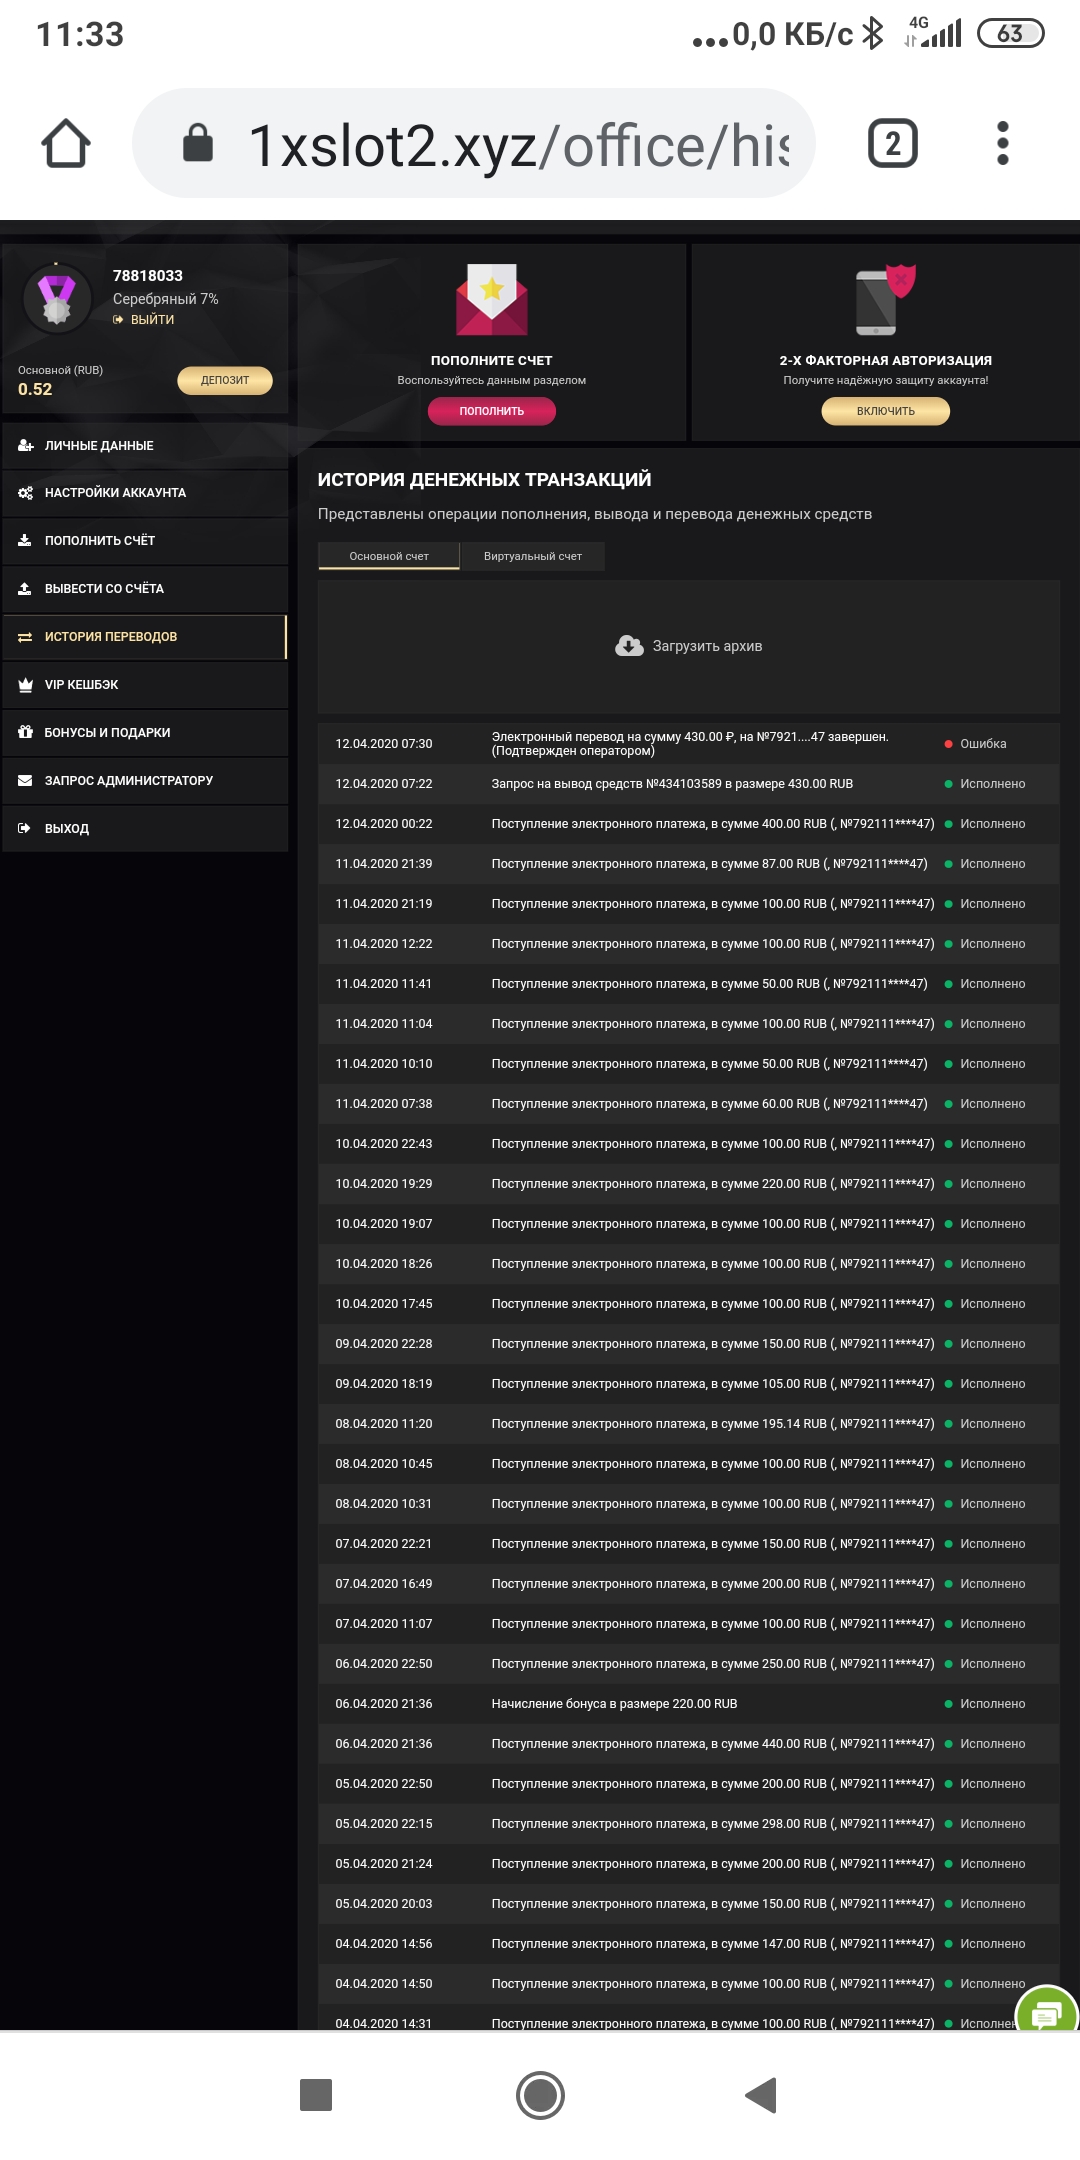Image resolution: width=1080 pixels, height=2160 pixels.
Task: Click the ВКЛЮЧИТЬ two-factor button
Action: 886,411
